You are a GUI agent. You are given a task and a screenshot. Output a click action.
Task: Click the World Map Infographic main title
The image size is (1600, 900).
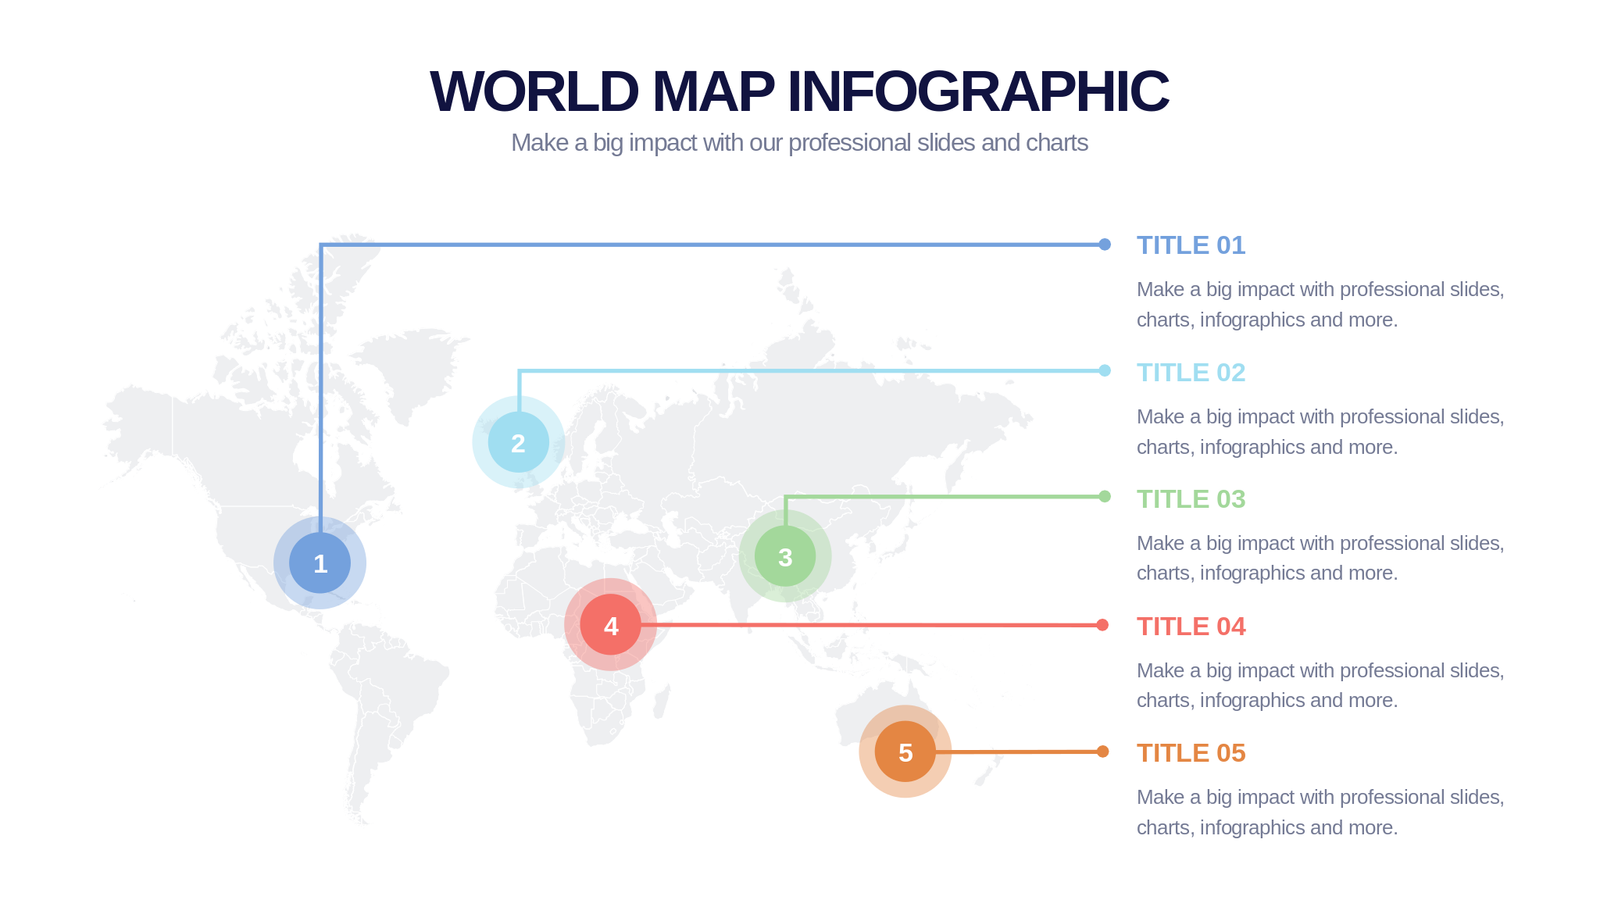click(799, 91)
